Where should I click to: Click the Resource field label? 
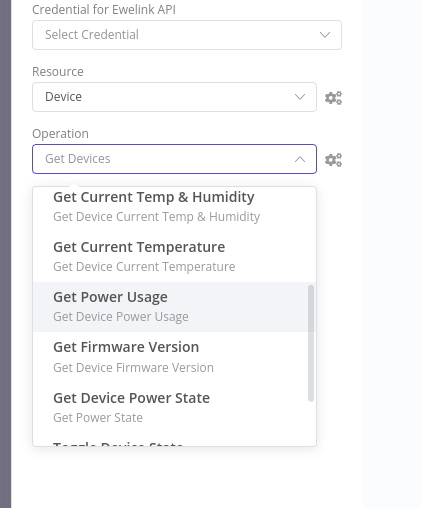[58, 72]
